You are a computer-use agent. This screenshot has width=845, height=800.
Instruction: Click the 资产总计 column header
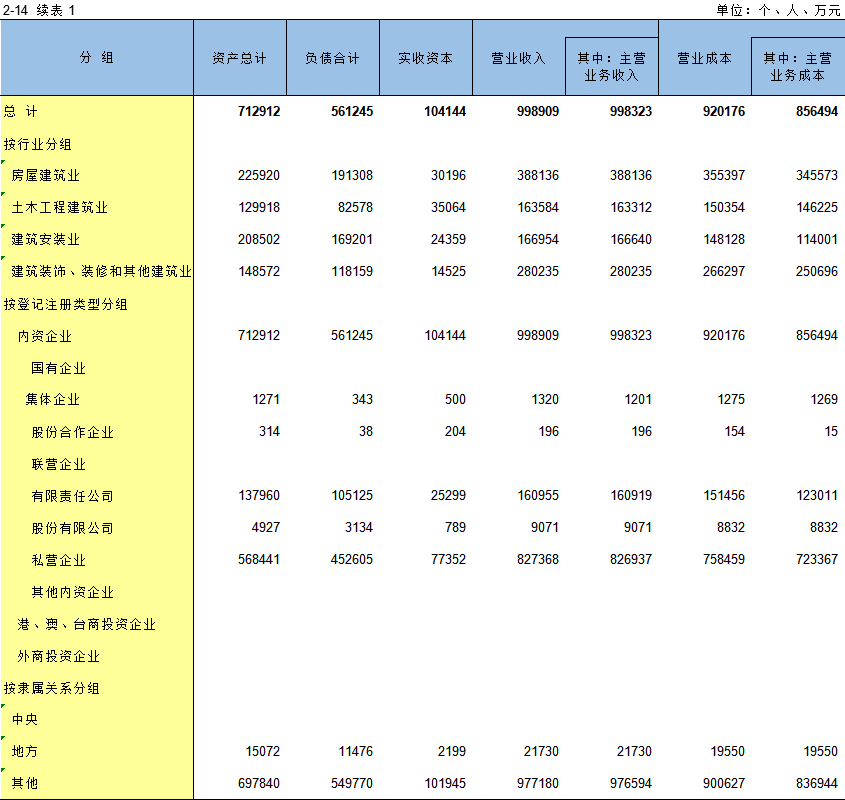(x=240, y=58)
